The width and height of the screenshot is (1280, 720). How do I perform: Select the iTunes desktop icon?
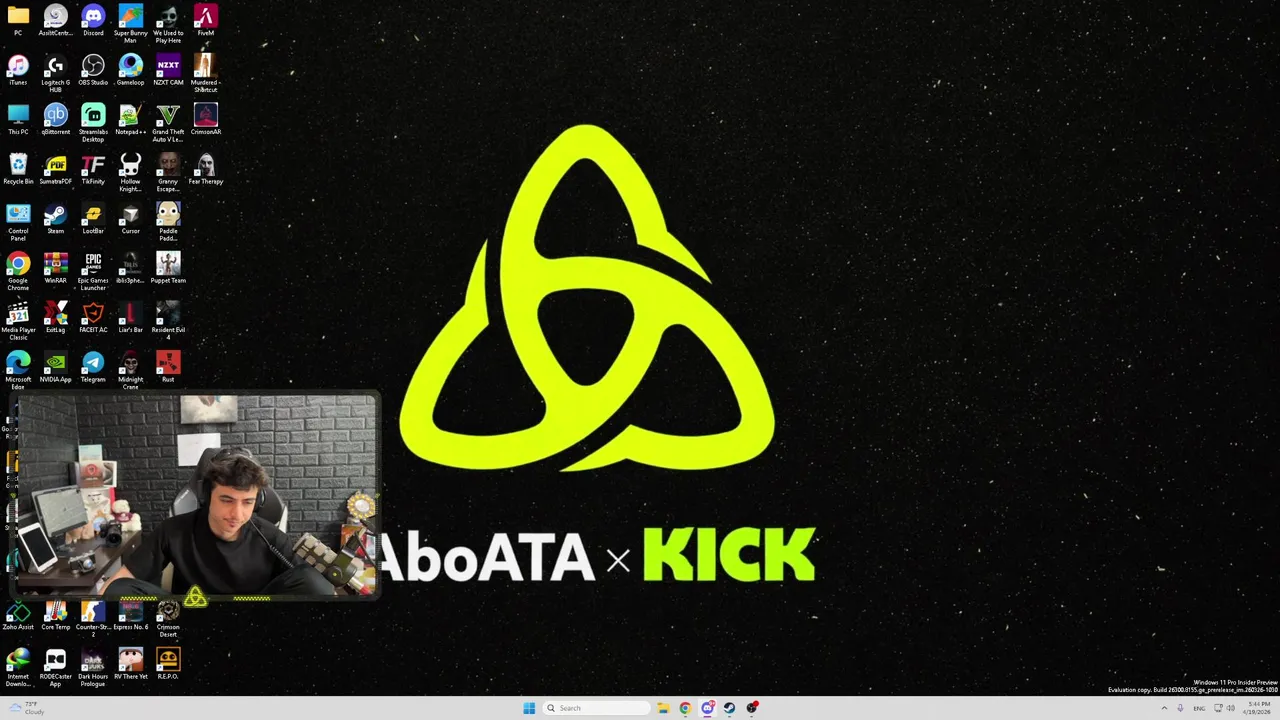click(x=18, y=70)
